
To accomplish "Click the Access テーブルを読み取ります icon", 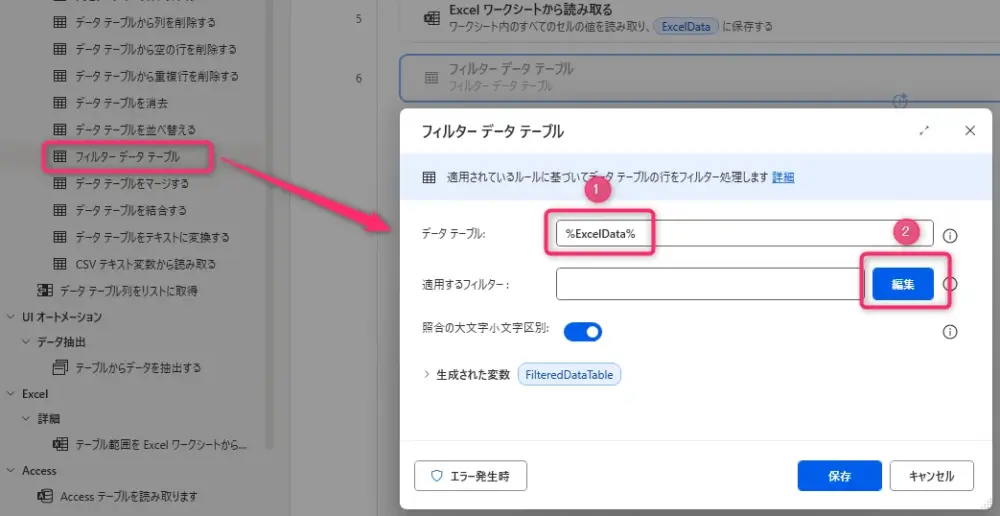I will (x=45, y=497).
